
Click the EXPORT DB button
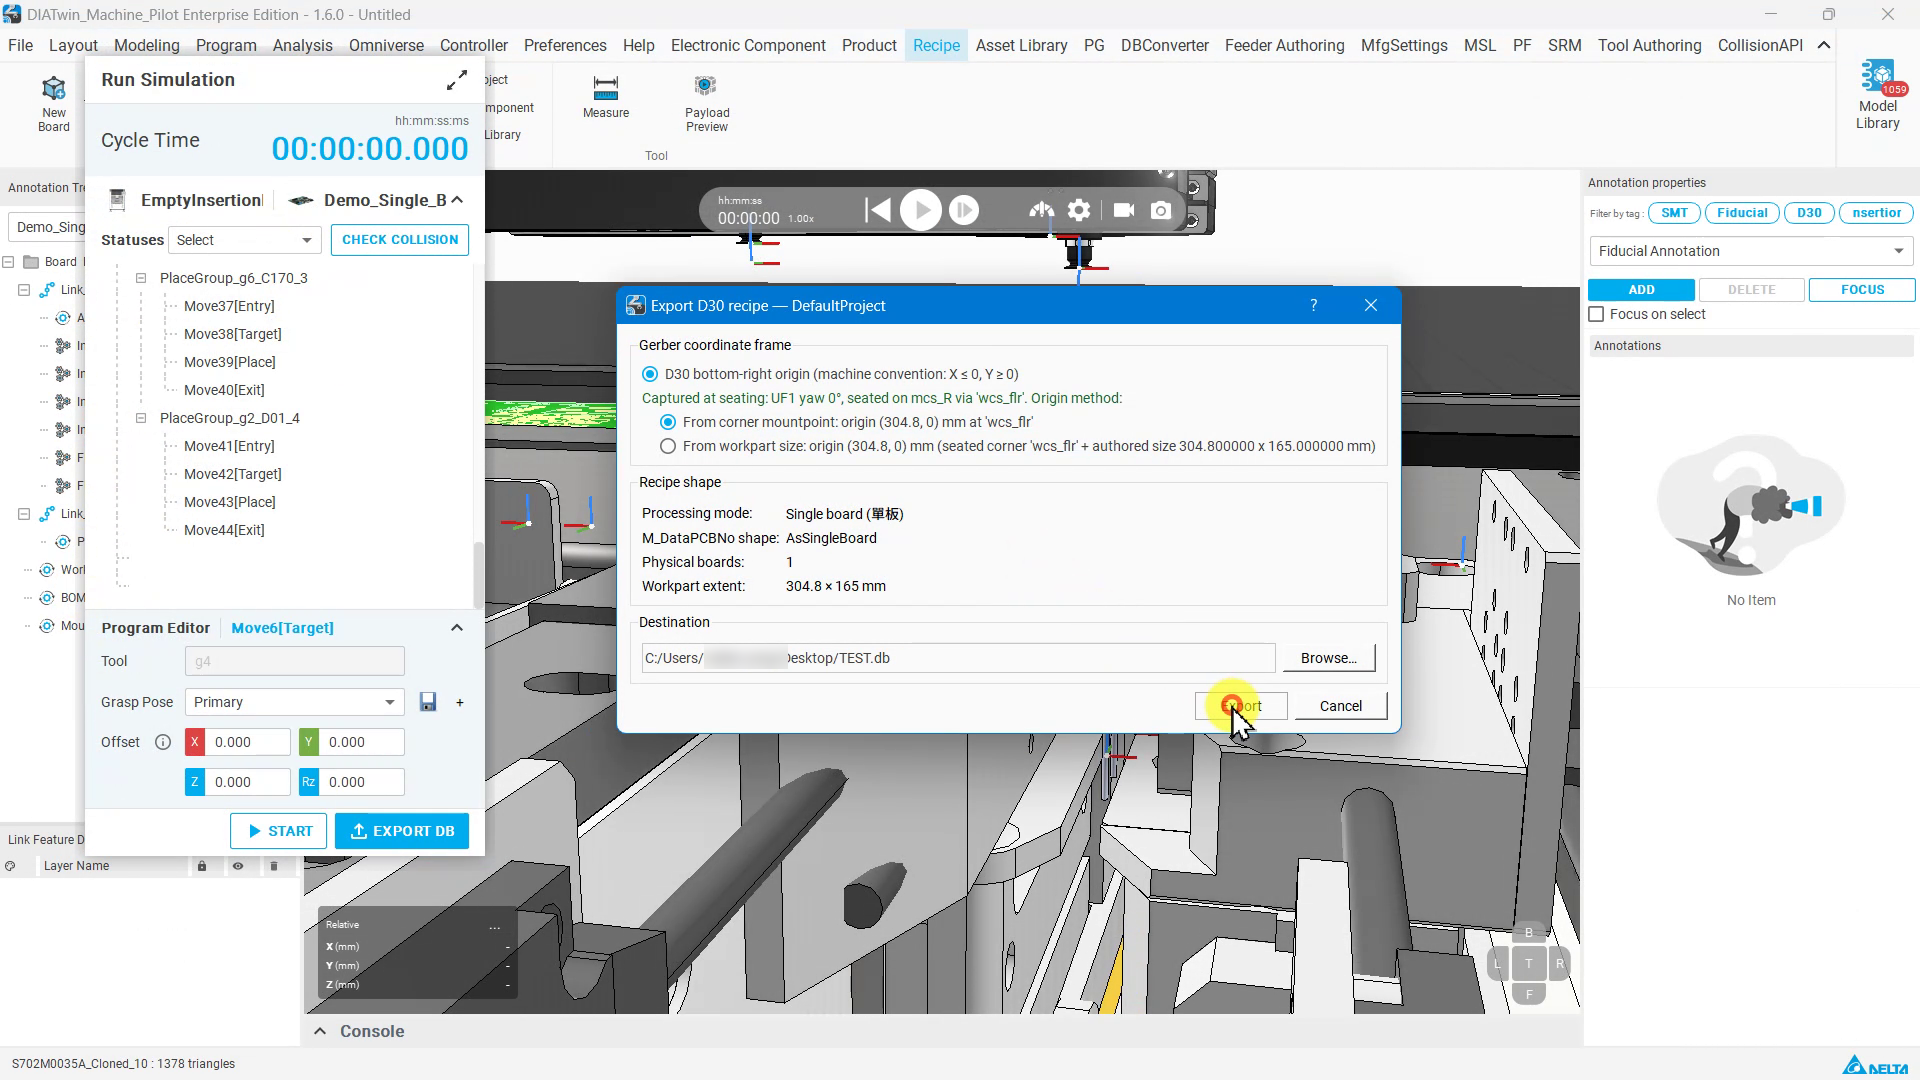point(402,831)
